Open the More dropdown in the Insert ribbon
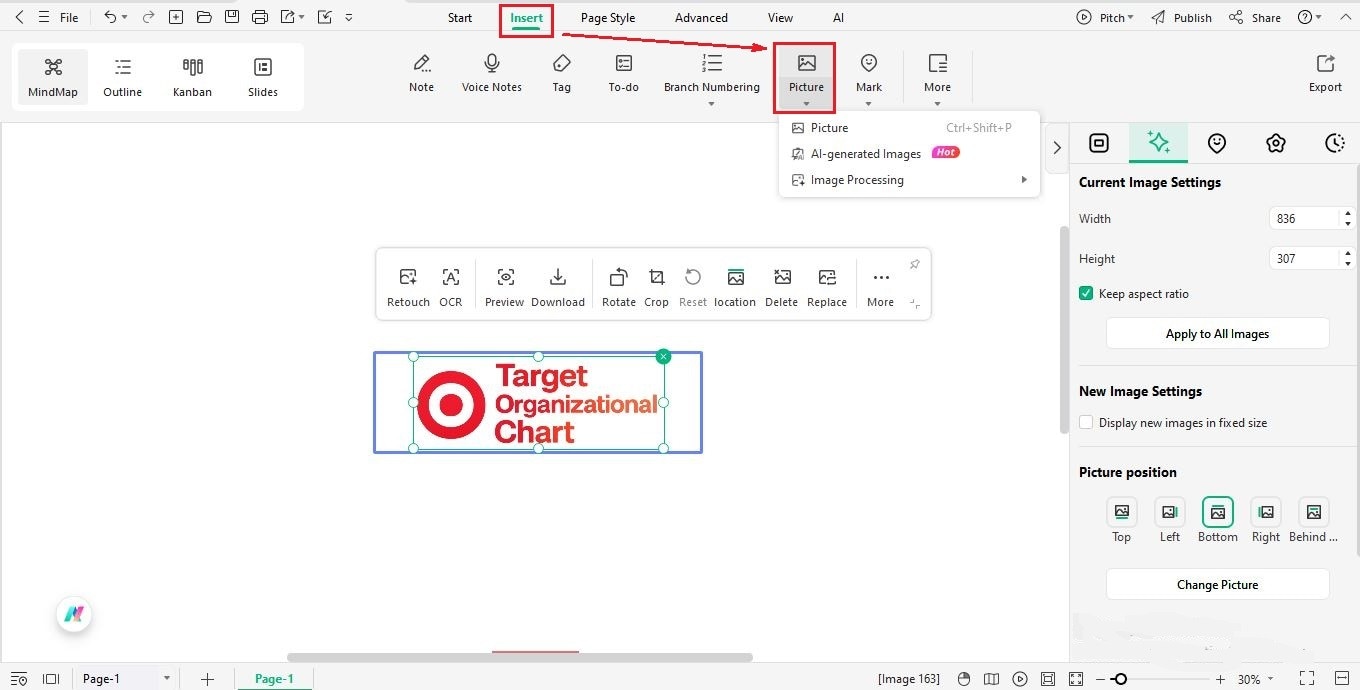The height and width of the screenshot is (690, 1360). (937, 103)
